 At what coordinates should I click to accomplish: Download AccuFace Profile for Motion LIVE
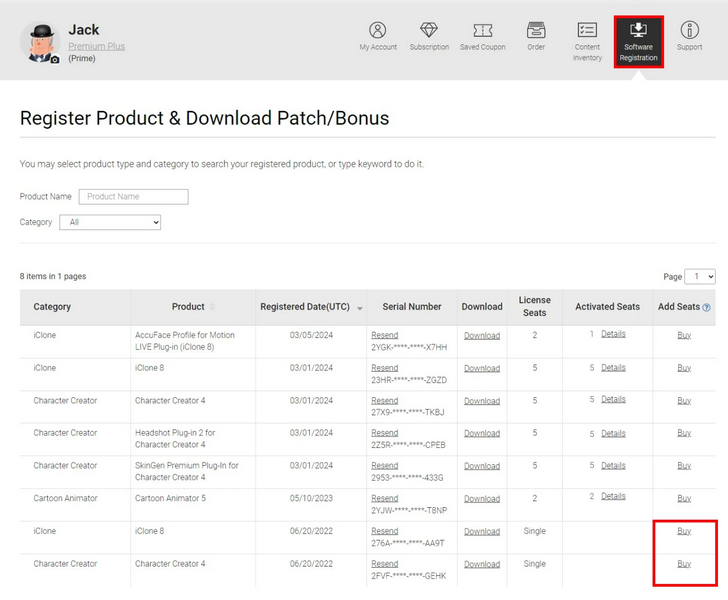482,335
